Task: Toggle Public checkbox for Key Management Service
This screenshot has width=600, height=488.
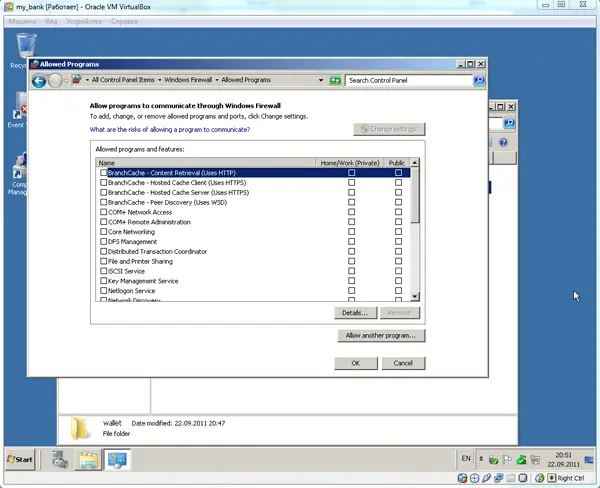Action: tap(398, 281)
